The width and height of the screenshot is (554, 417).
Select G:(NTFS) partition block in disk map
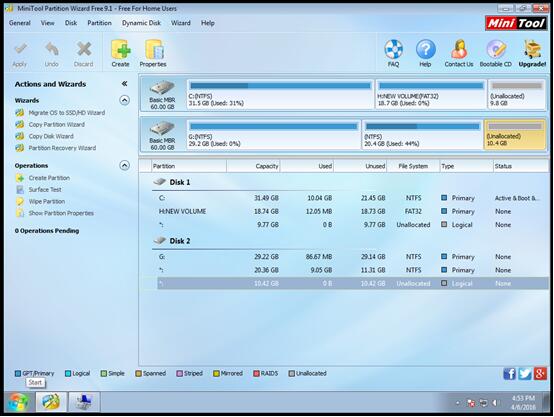pyautogui.click(x=274, y=135)
